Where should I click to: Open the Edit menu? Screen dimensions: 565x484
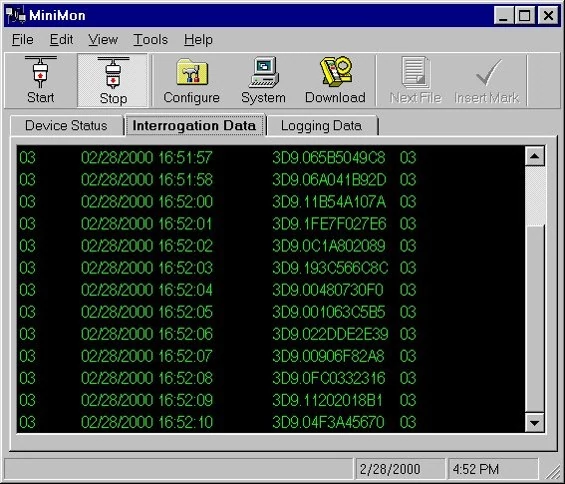[61, 39]
